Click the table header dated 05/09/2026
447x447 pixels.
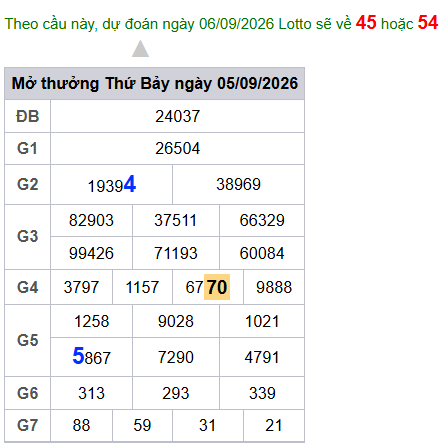coord(155,83)
